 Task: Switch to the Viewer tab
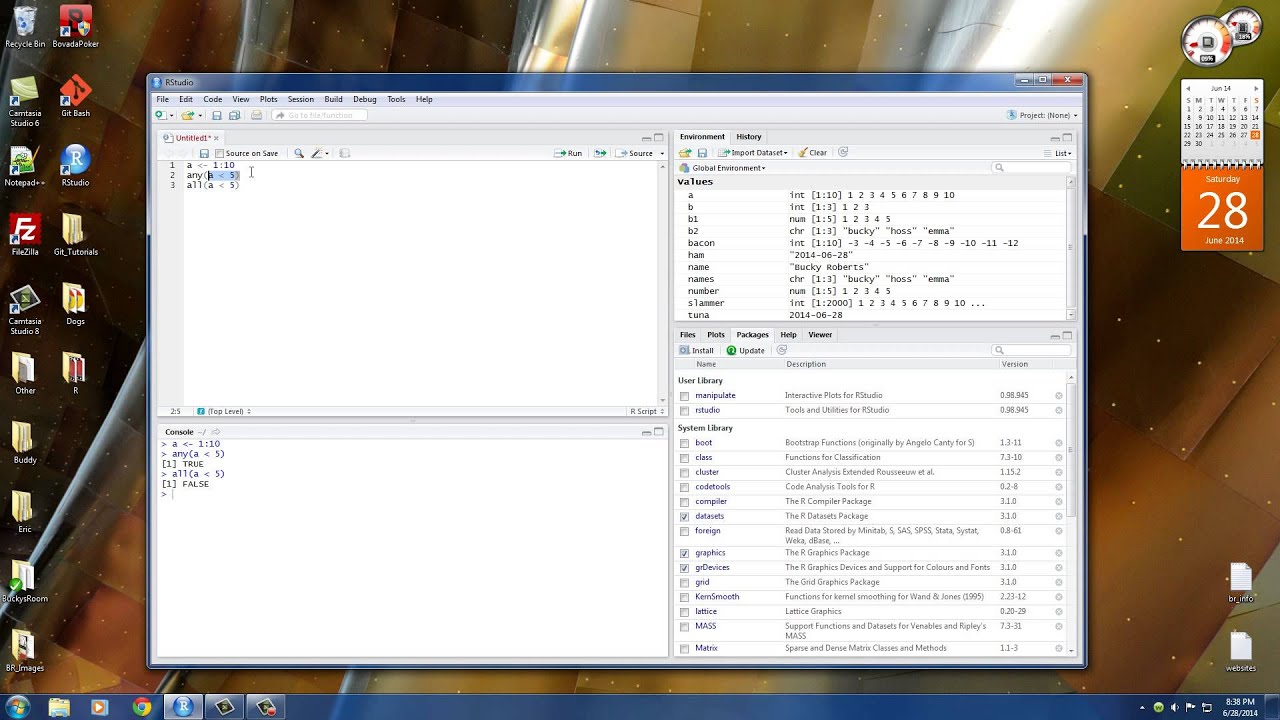point(820,335)
